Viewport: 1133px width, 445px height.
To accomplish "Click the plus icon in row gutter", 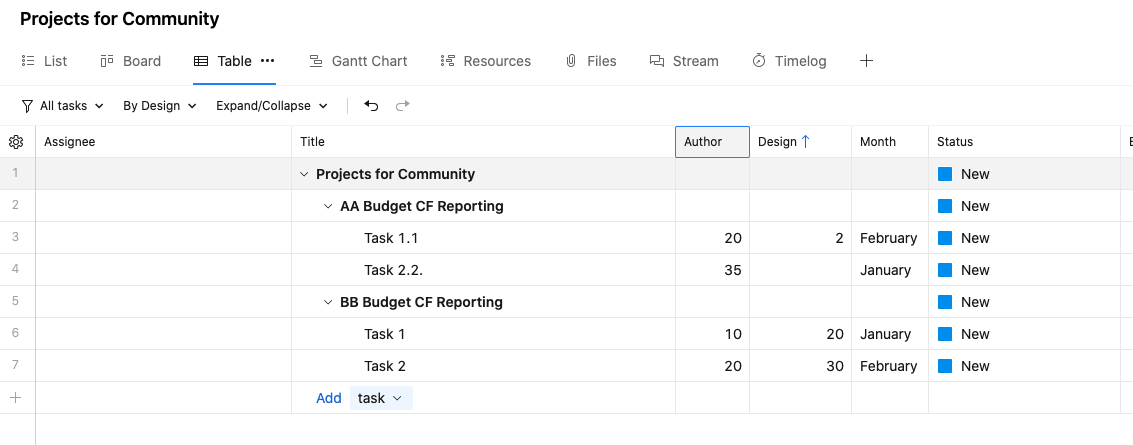I will [15, 398].
